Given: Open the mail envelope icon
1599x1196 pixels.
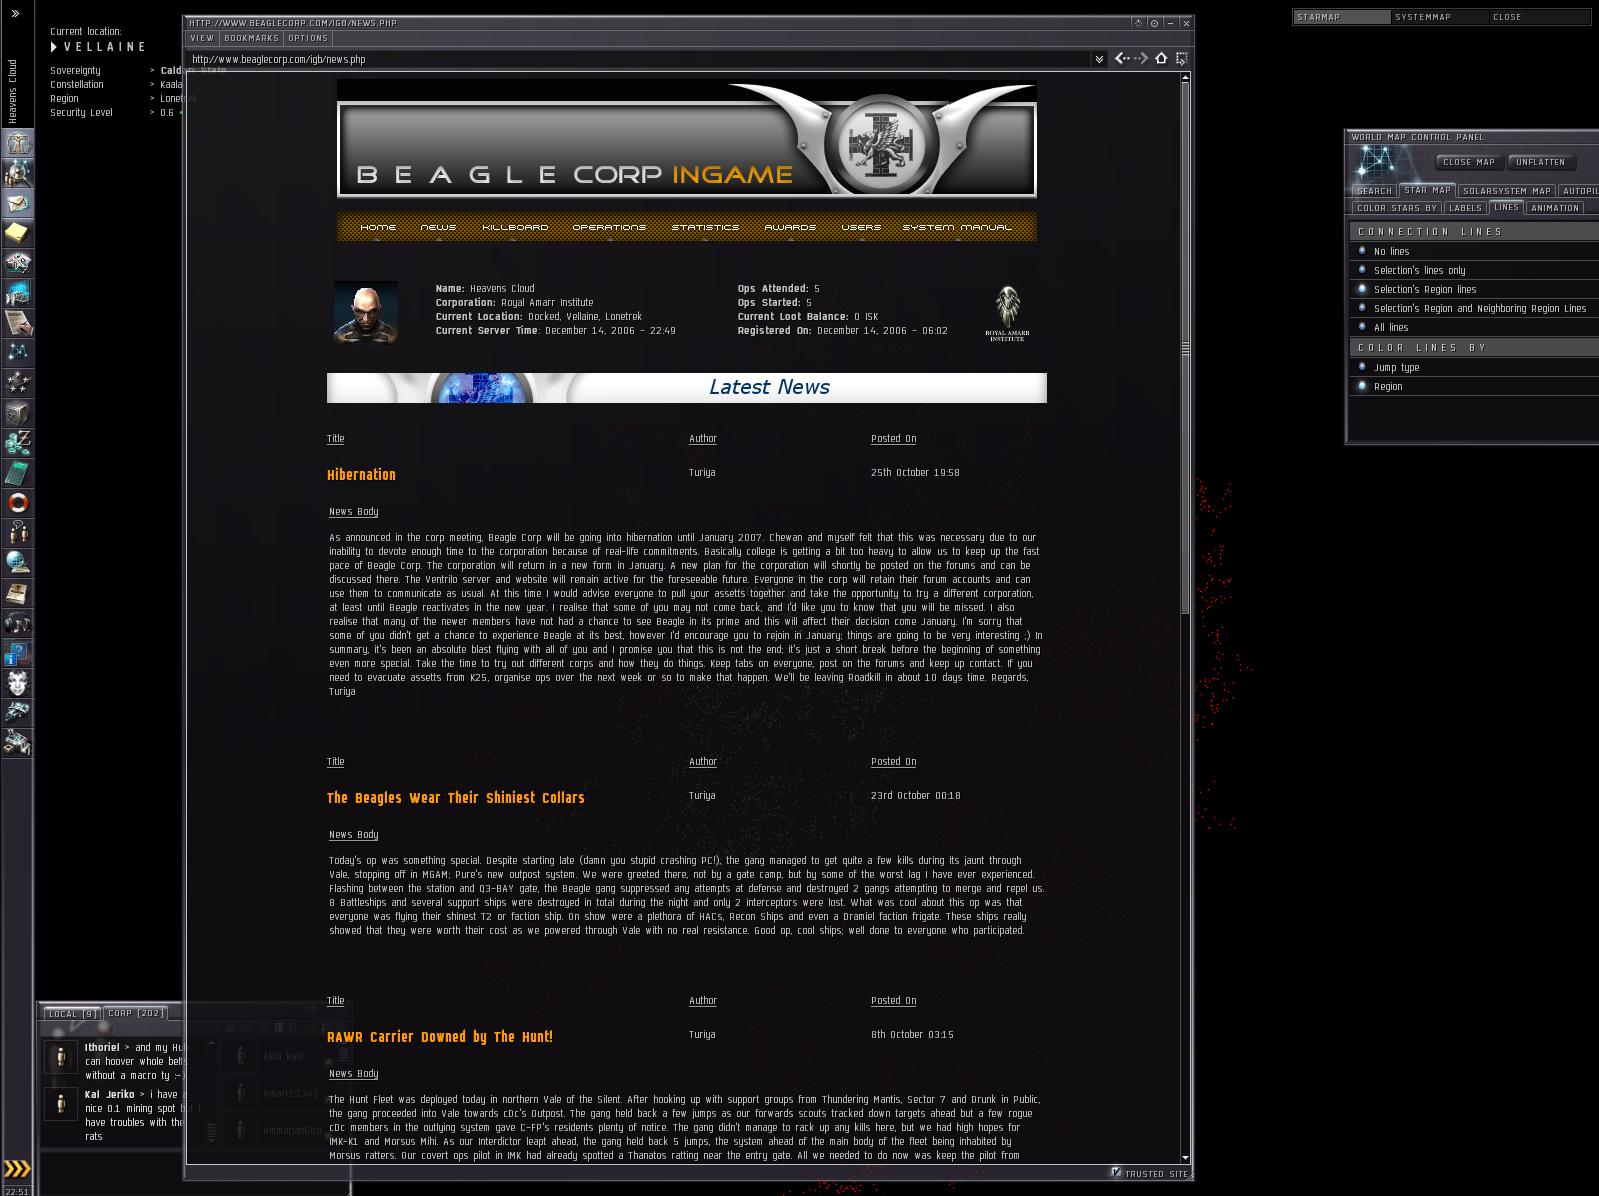Looking at the screenshot, I should click(18, 203).
